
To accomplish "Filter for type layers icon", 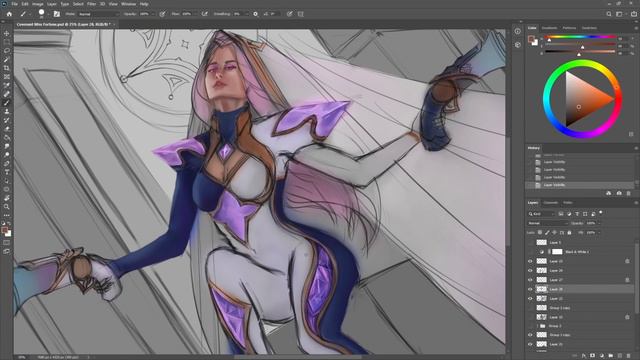I will (x=577, y=214).
